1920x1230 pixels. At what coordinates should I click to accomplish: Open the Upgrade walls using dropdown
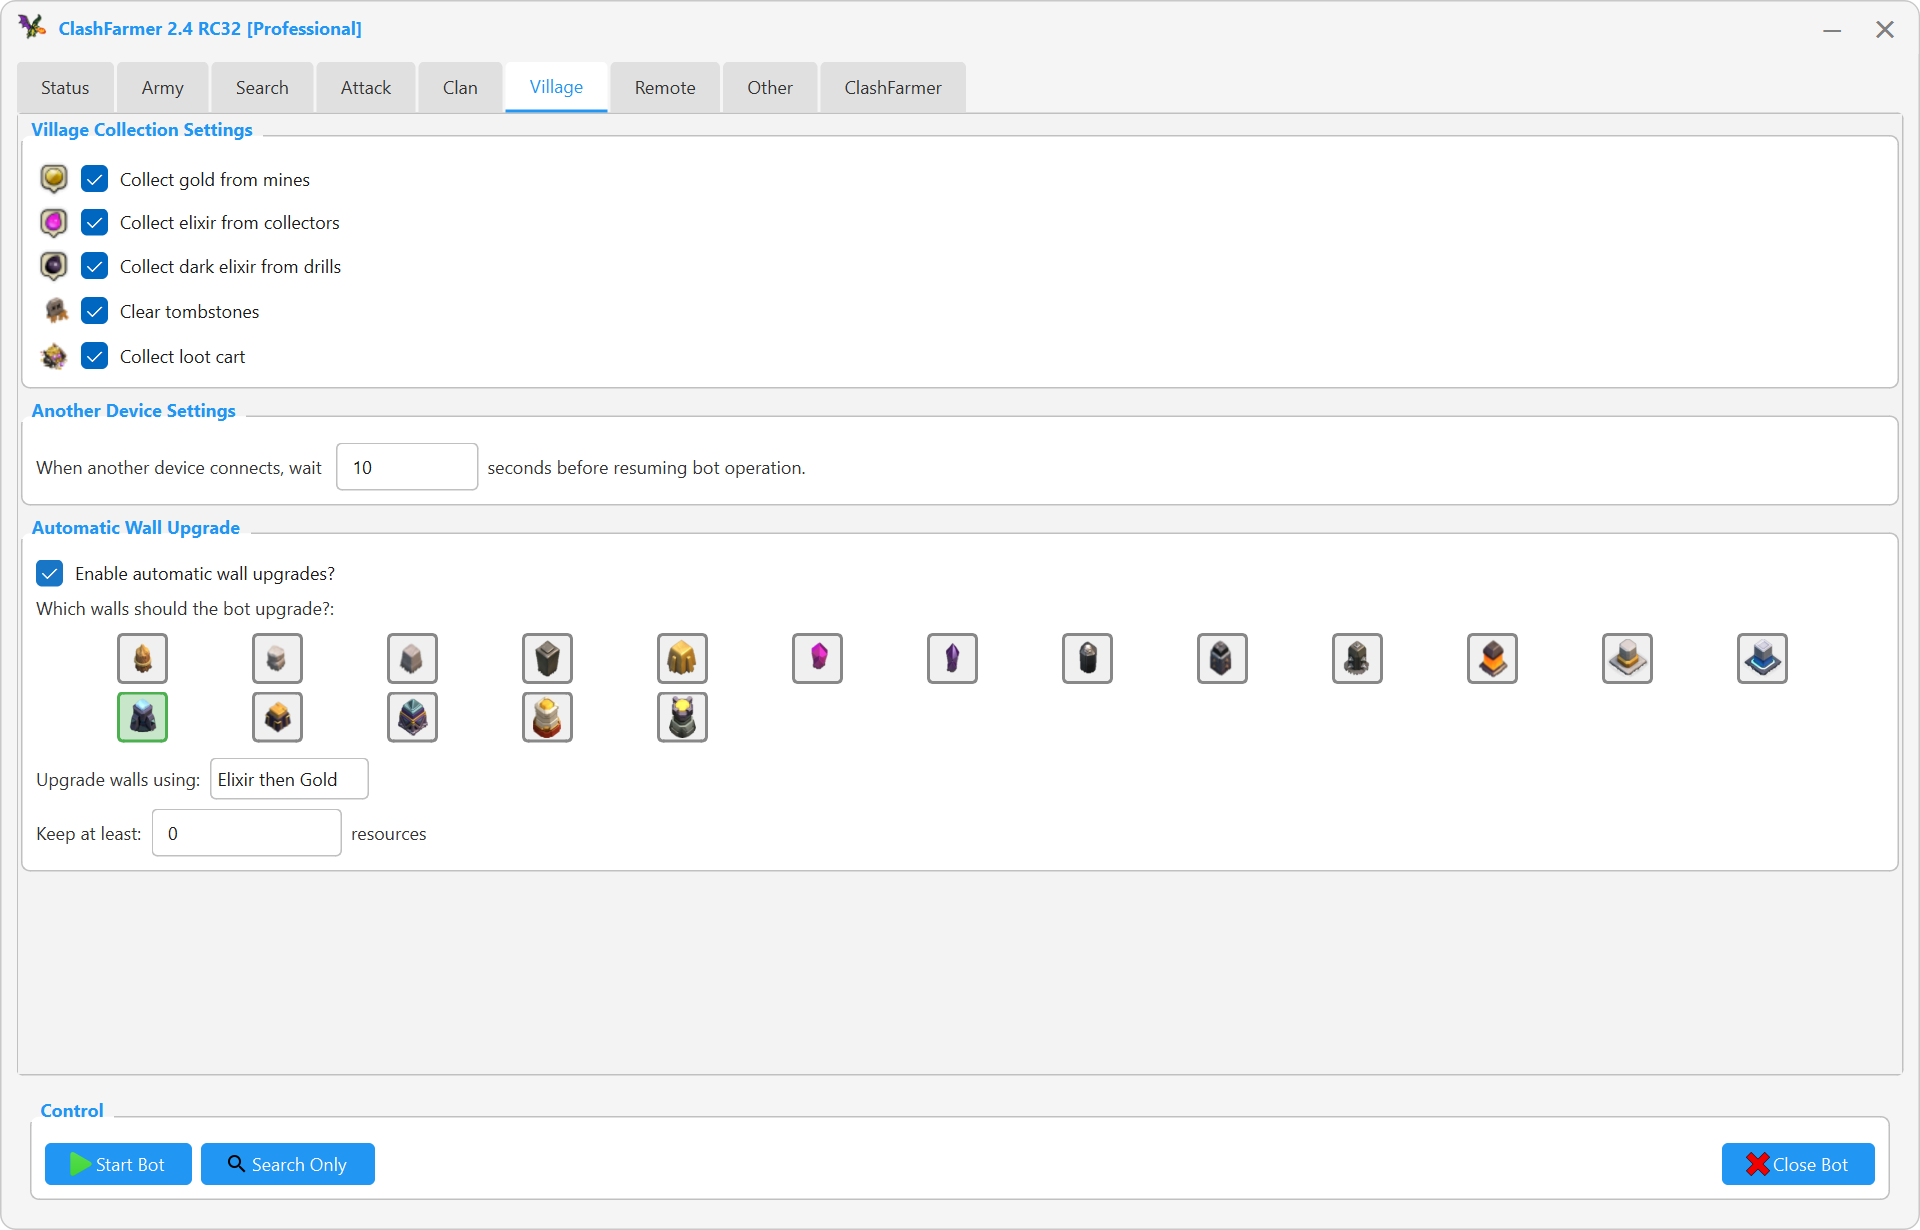click(289, 779)
